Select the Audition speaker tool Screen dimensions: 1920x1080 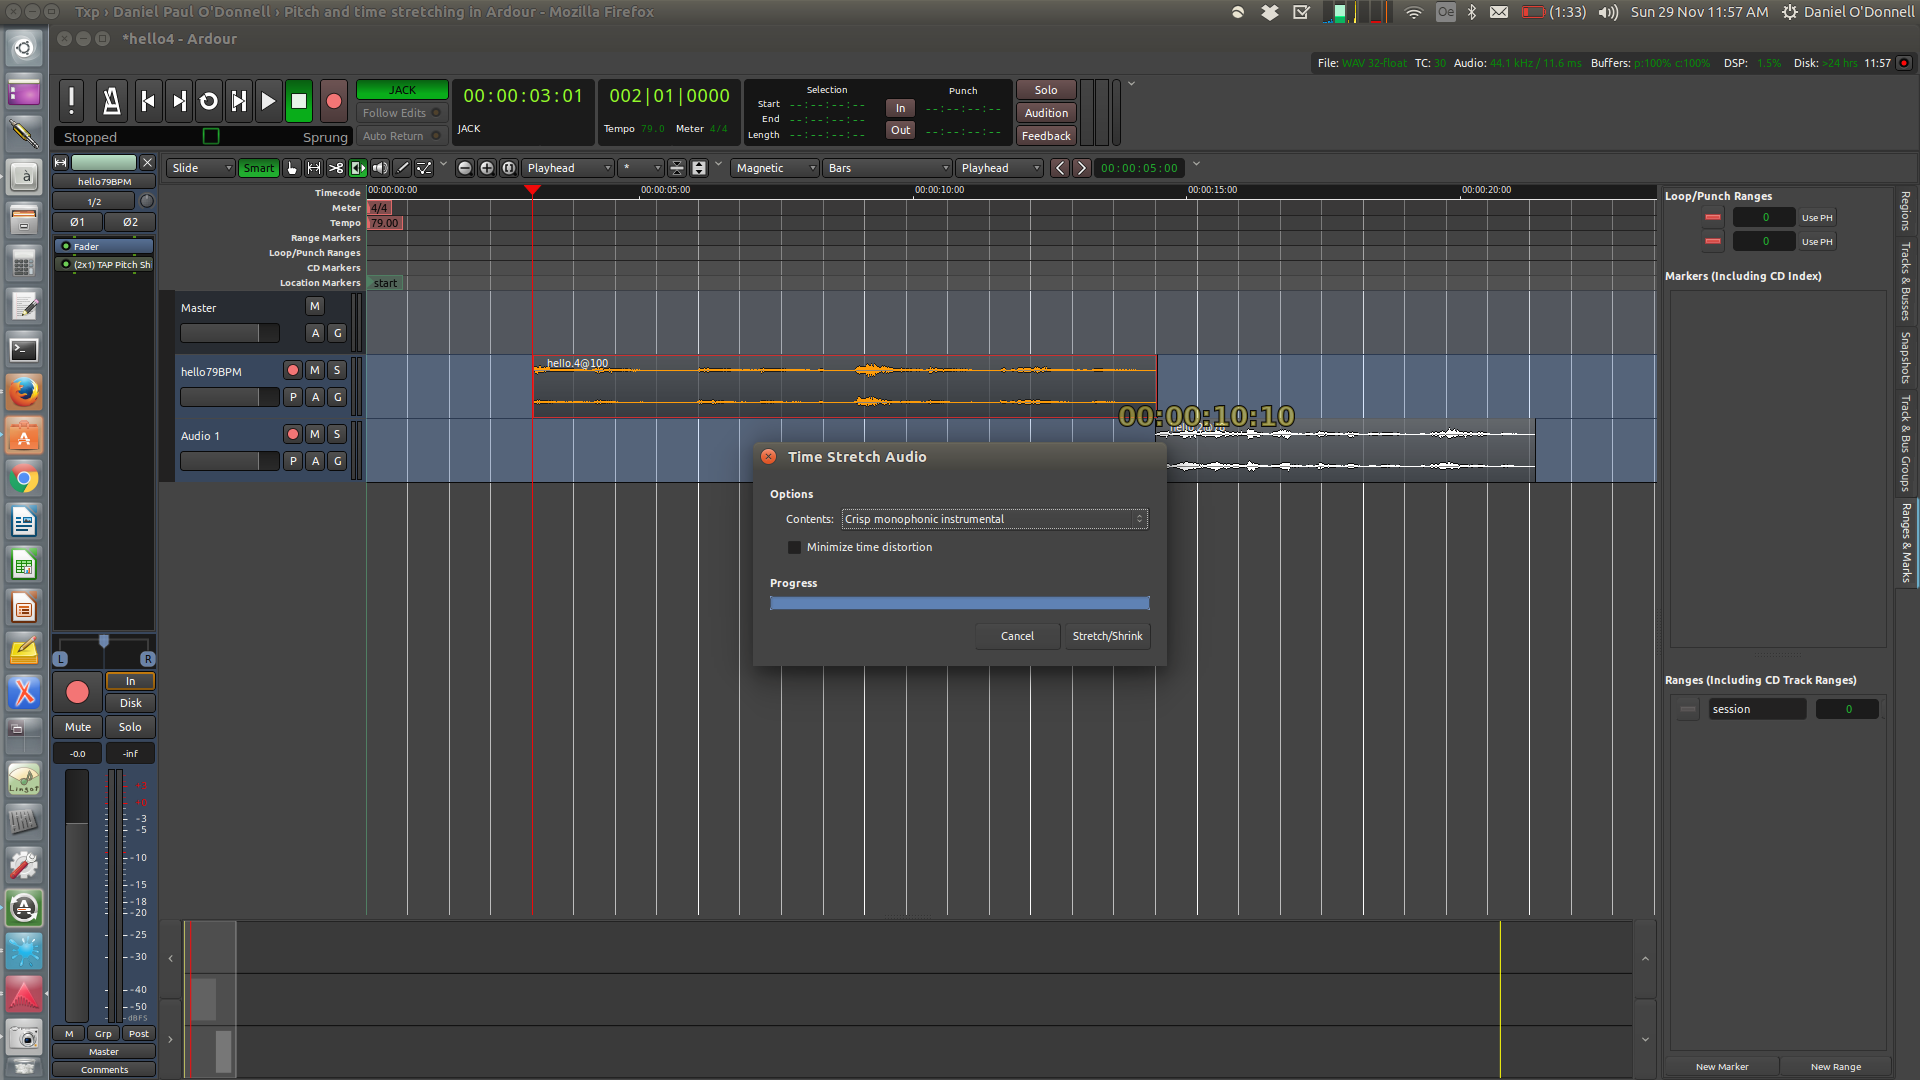[380, 168]
